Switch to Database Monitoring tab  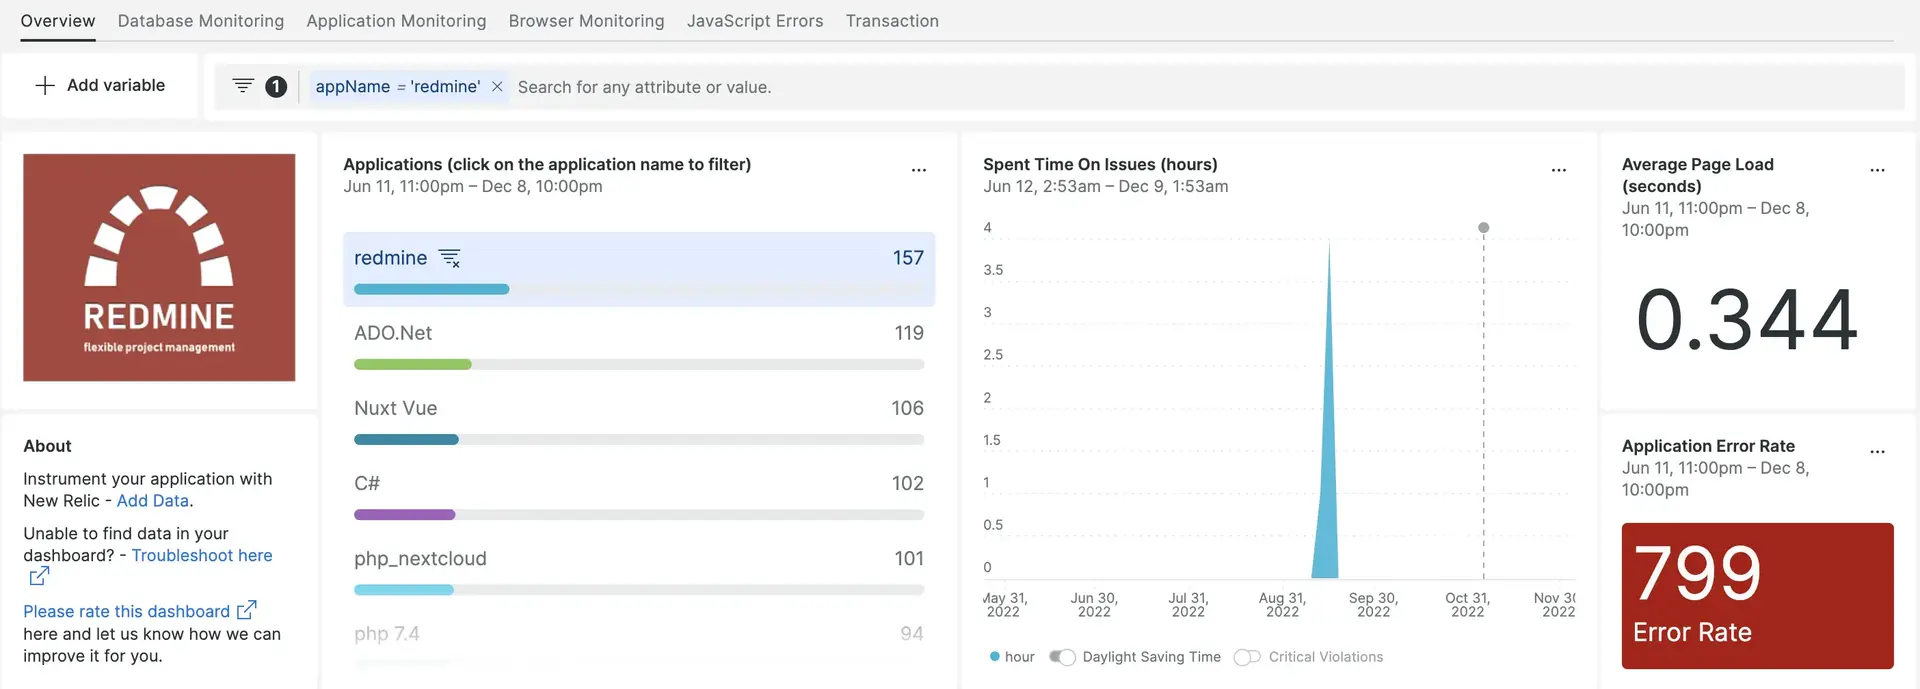[x=201, y=21]
